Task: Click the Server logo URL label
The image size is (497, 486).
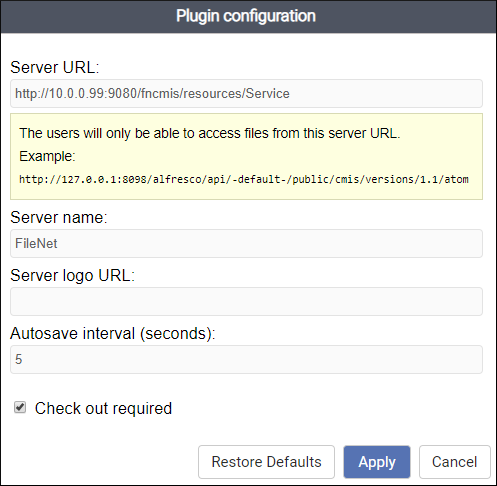Action: 72,276
